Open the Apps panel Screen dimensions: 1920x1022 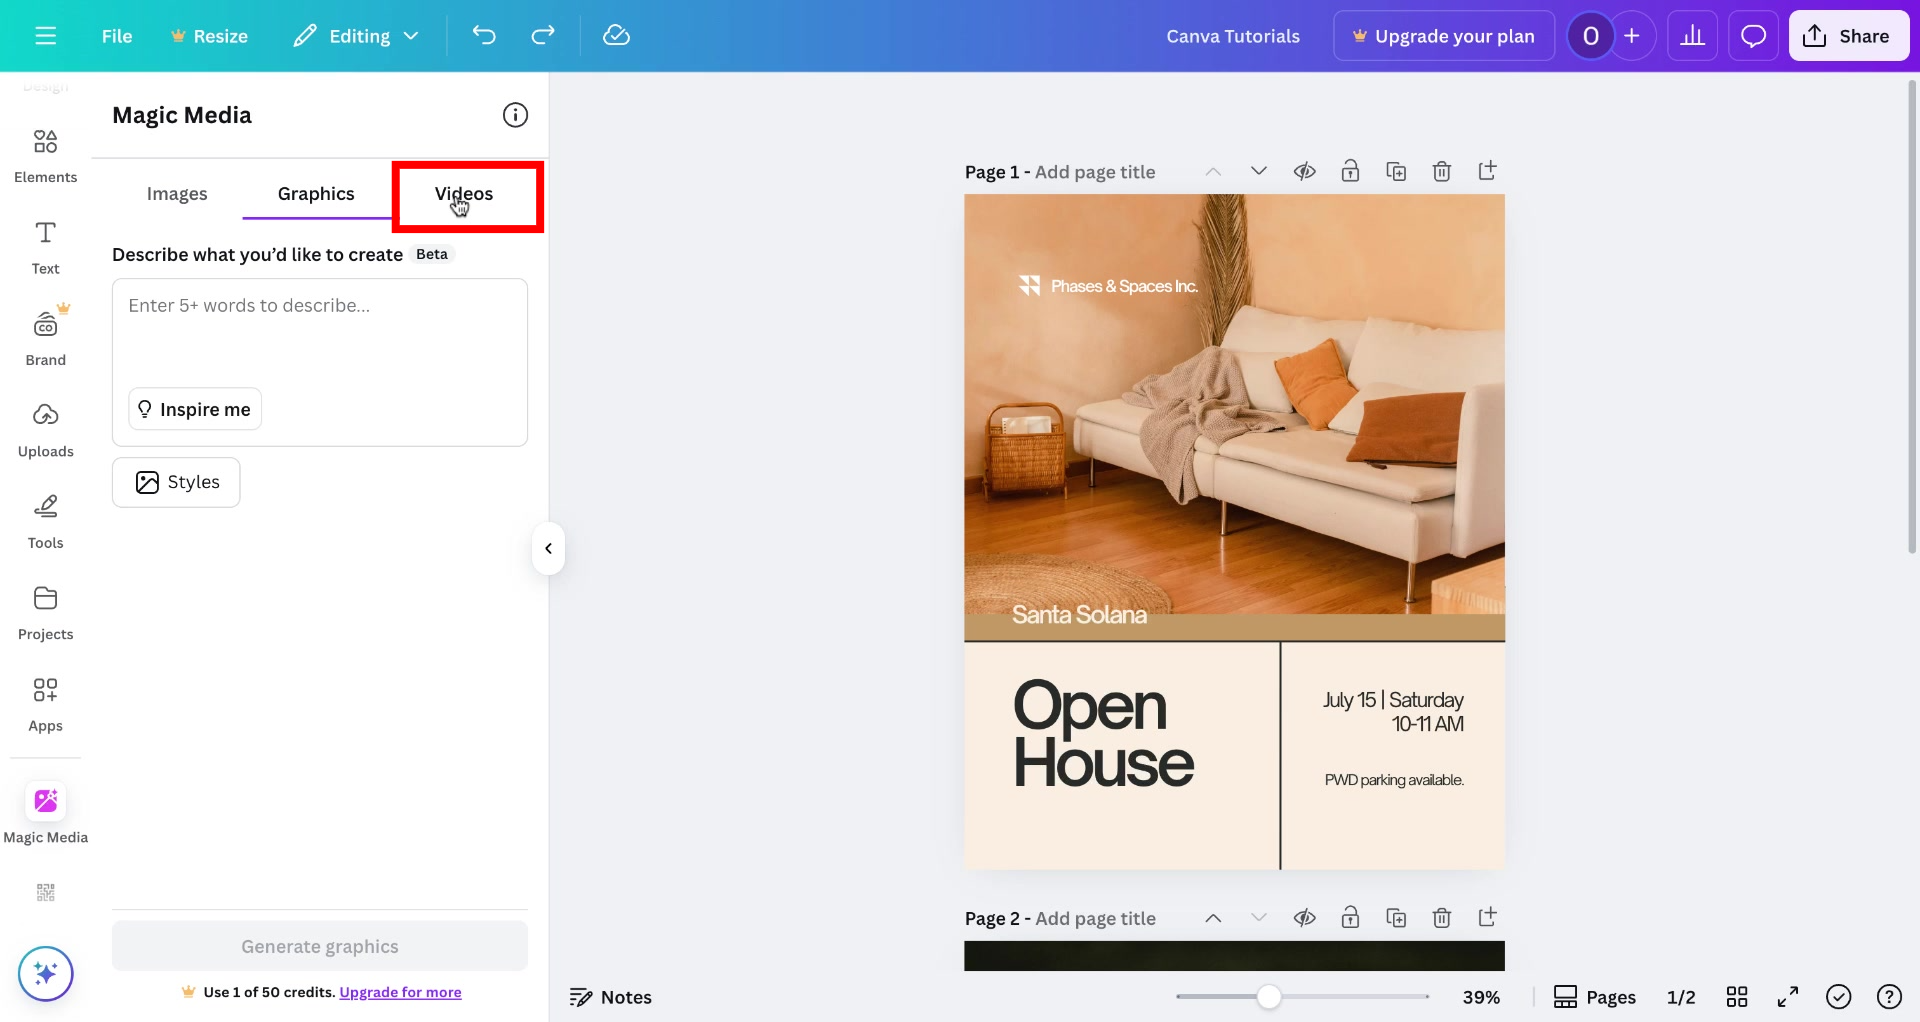pos(45,703)
